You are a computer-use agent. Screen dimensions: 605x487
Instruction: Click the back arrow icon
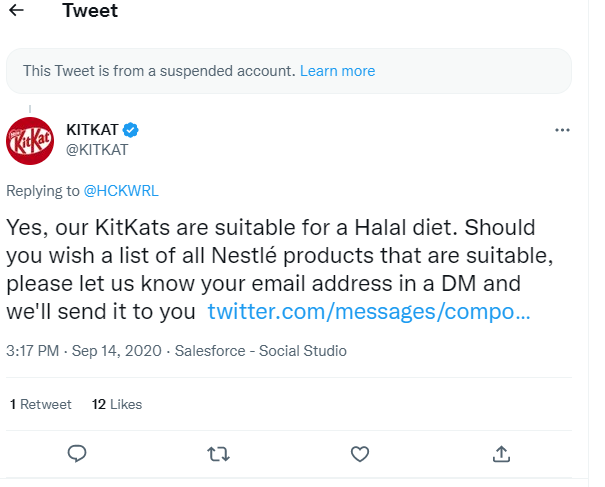pos(16,12)
